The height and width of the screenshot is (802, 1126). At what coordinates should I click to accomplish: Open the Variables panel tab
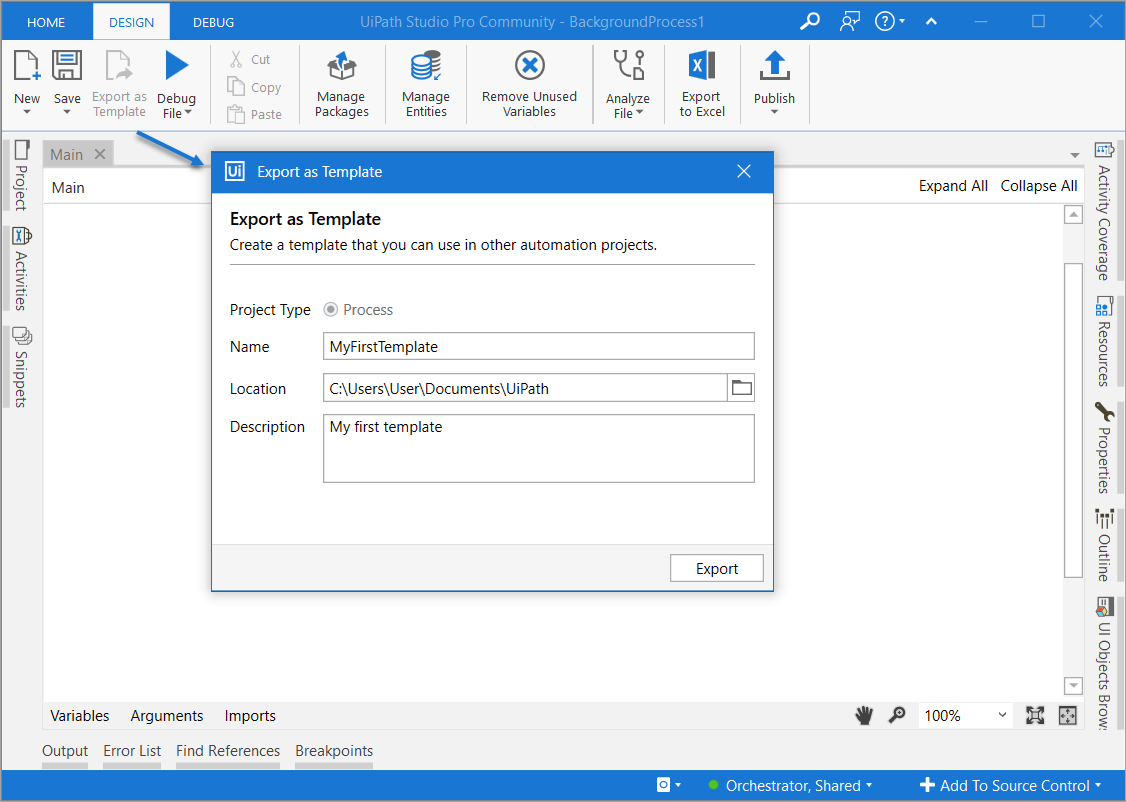(x=80, y=716)
